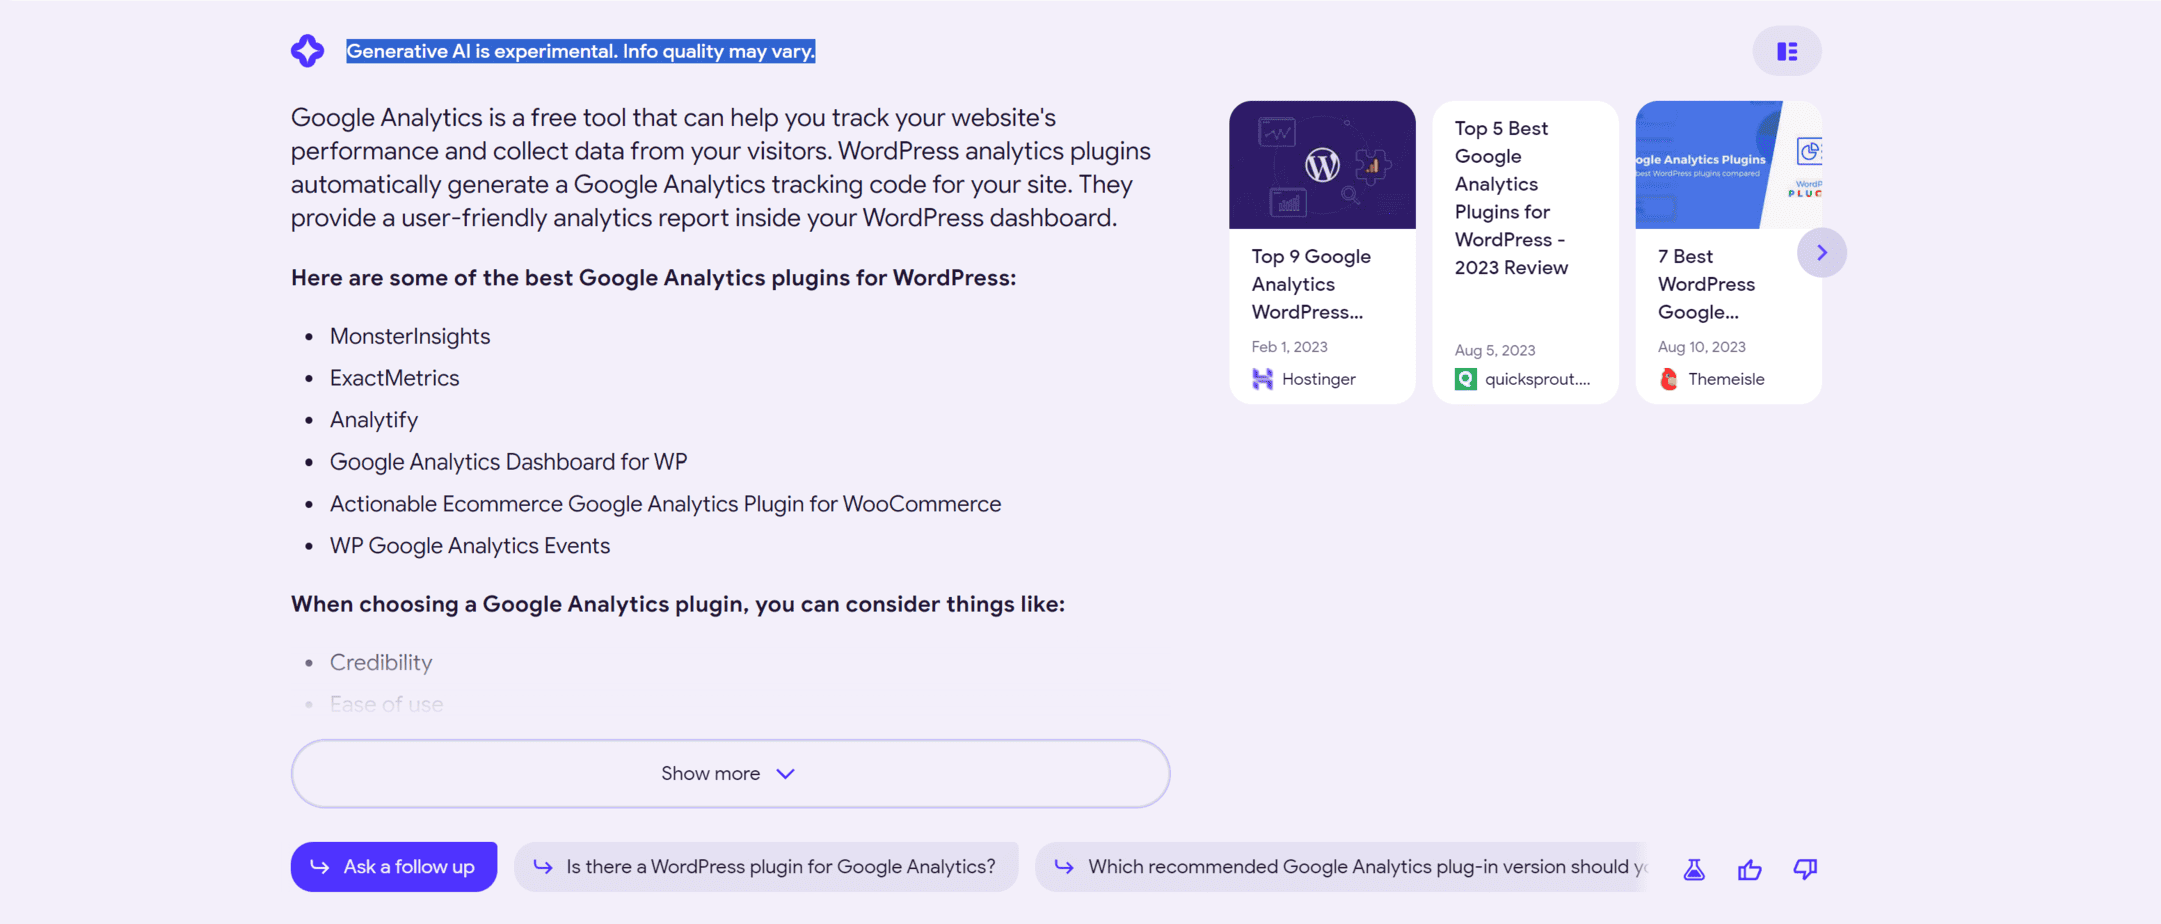Click the quicksprout source logo
Screen dimensions: 2161x924
pos(1465,379)
